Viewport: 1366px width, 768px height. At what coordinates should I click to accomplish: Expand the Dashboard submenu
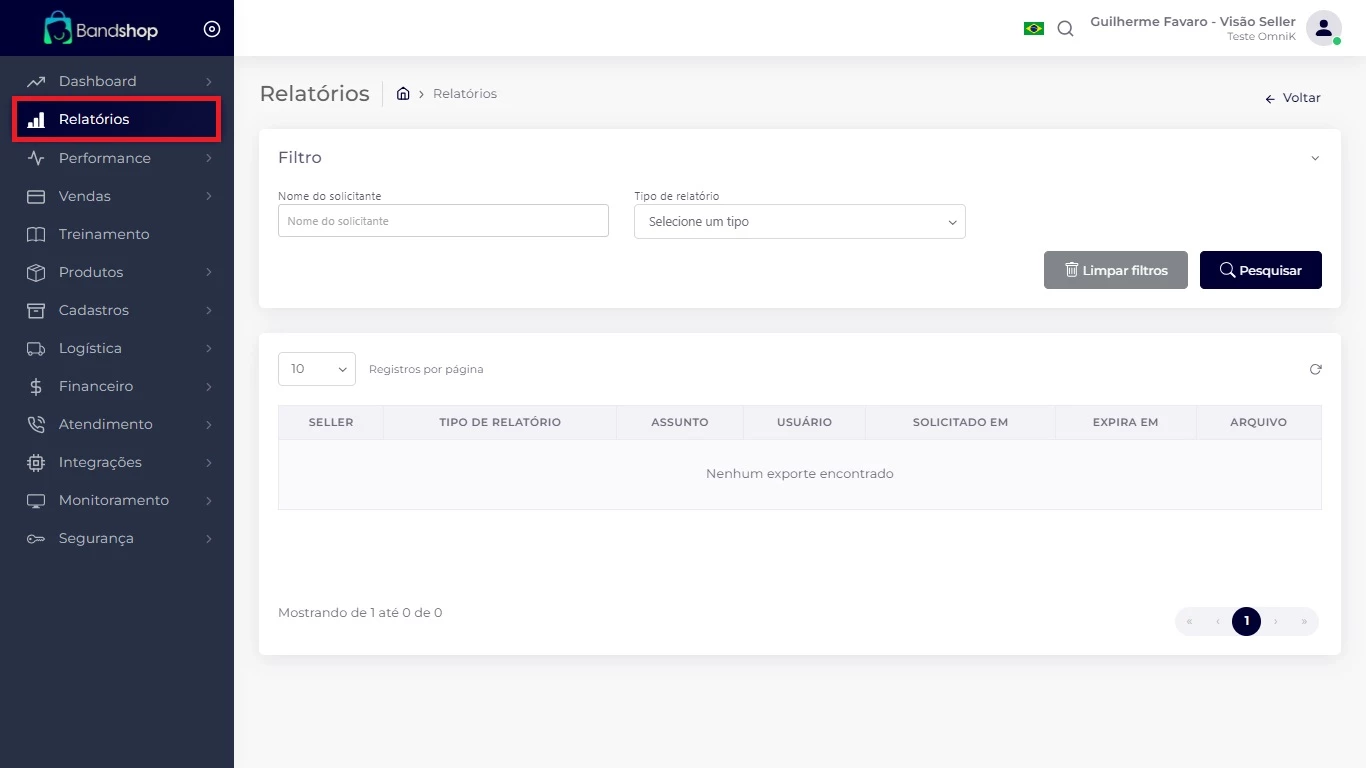97,81
